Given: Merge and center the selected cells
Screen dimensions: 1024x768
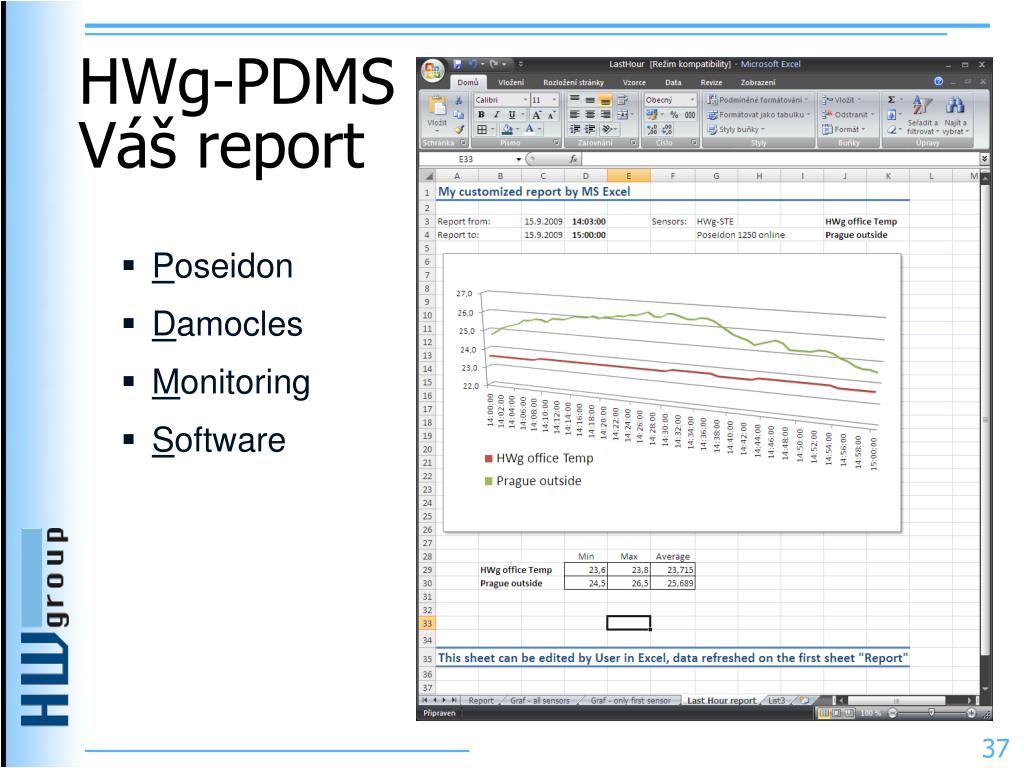Looking at the screenshot, I should 622,115.
